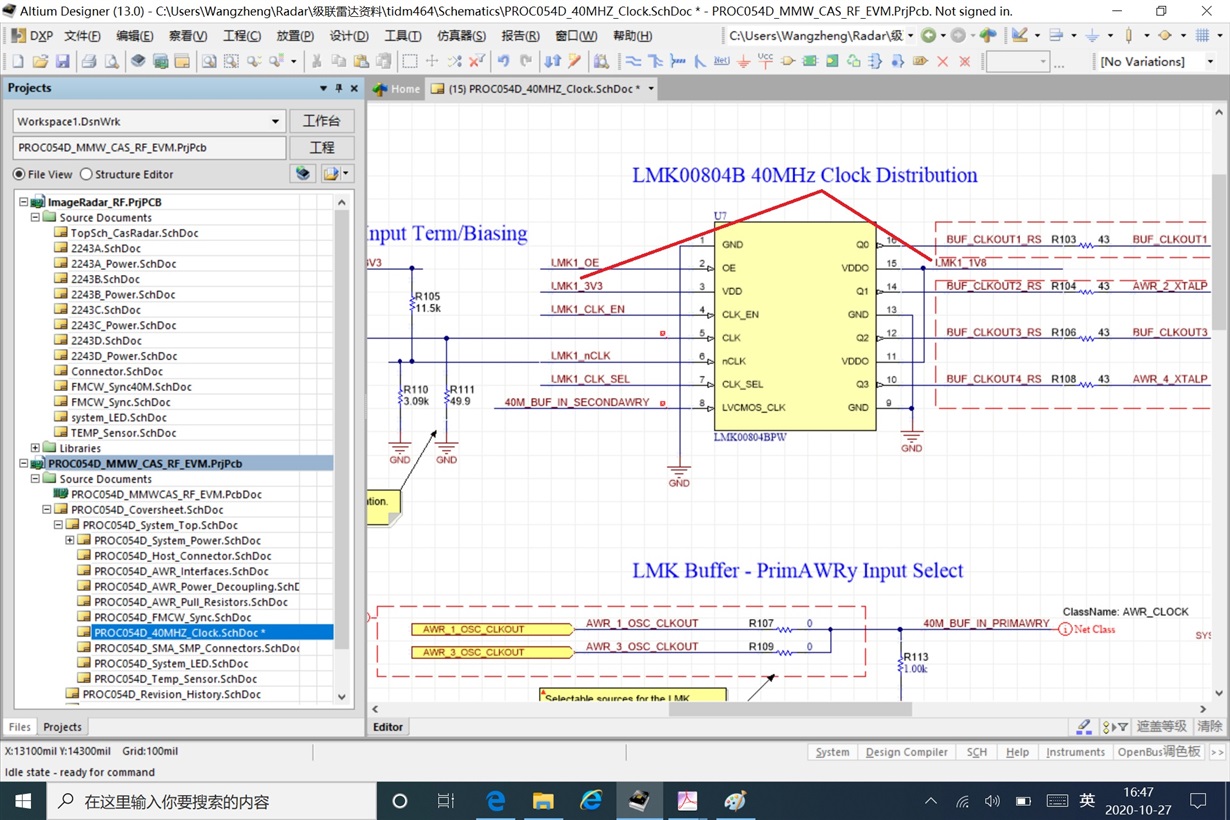This screenshot has height=820, width=1230.
Task: Select the place wire tool
Action: pos(633,61)
